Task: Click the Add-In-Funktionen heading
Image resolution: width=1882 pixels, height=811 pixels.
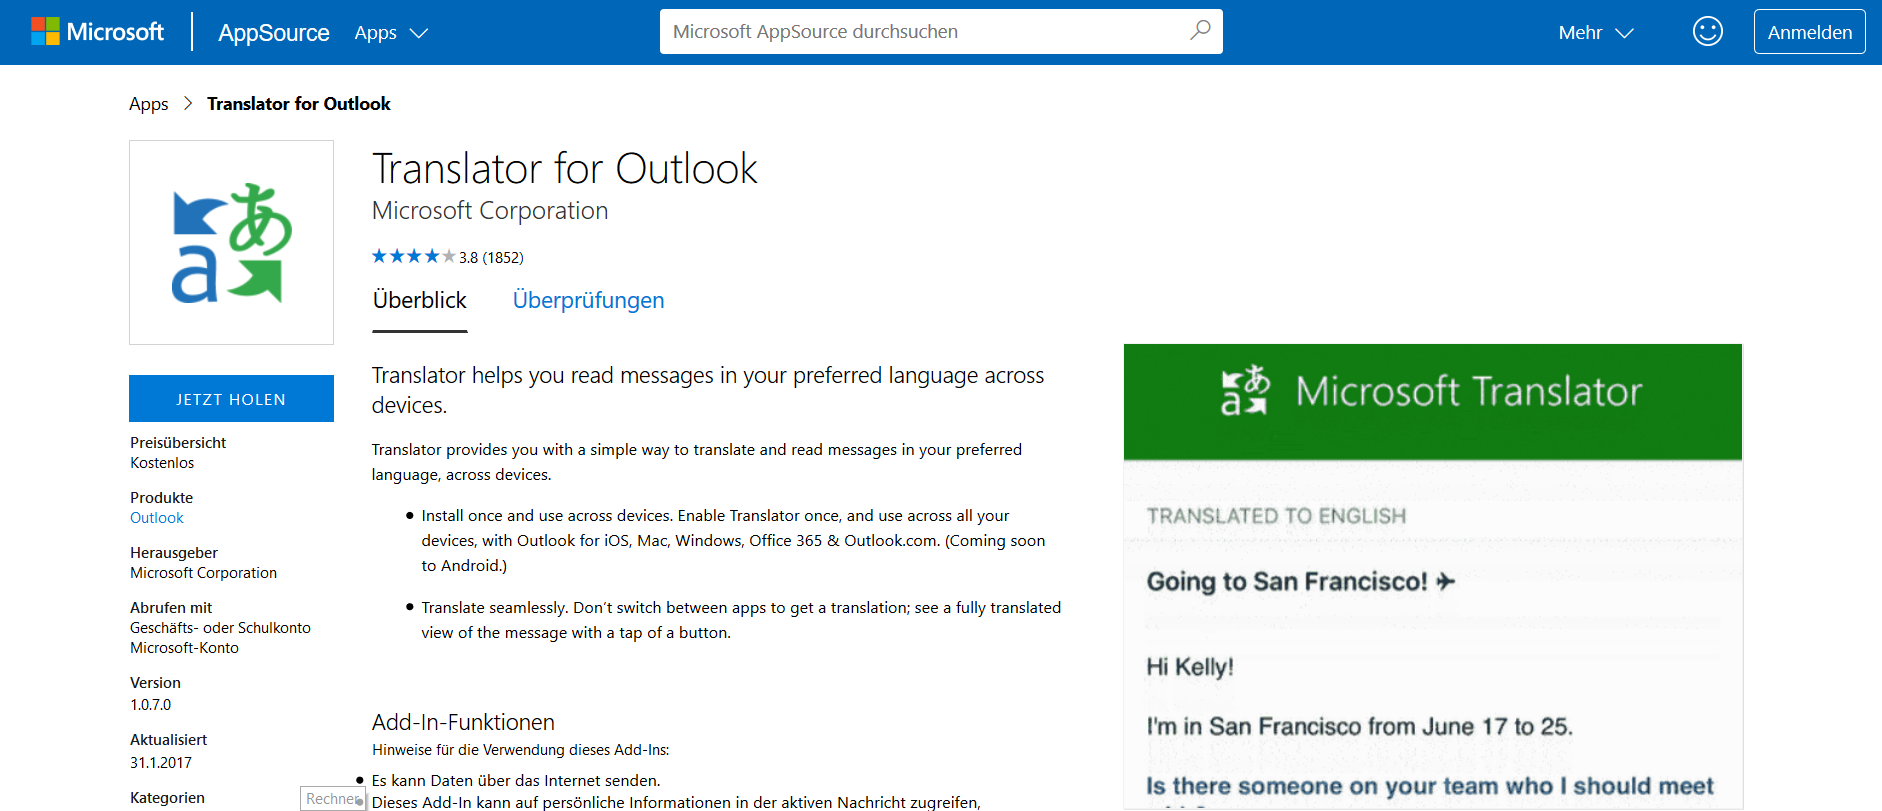Action: click(463, 722)
